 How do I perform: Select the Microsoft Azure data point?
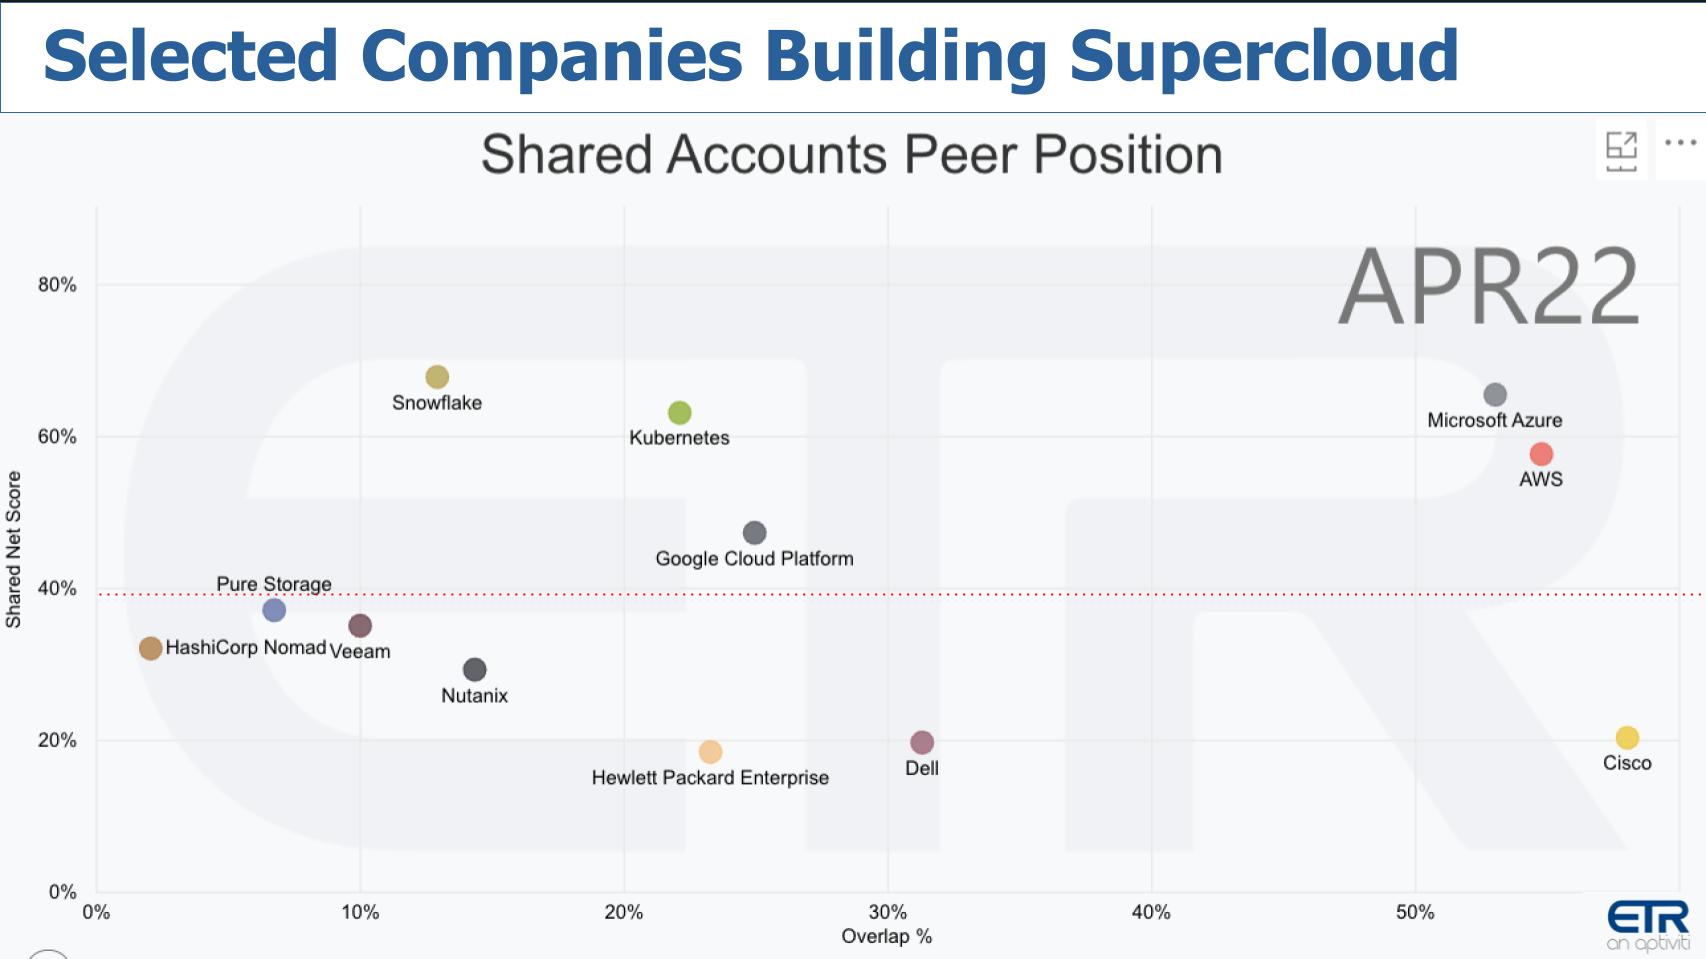pyautogui.click(x=1495, y=393)
